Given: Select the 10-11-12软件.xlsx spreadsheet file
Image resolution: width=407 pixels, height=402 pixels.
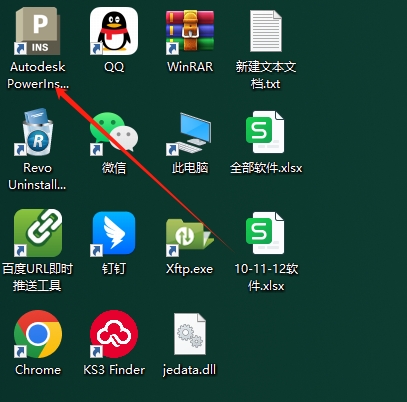Looking at the screenshot, I should [266, 233].
